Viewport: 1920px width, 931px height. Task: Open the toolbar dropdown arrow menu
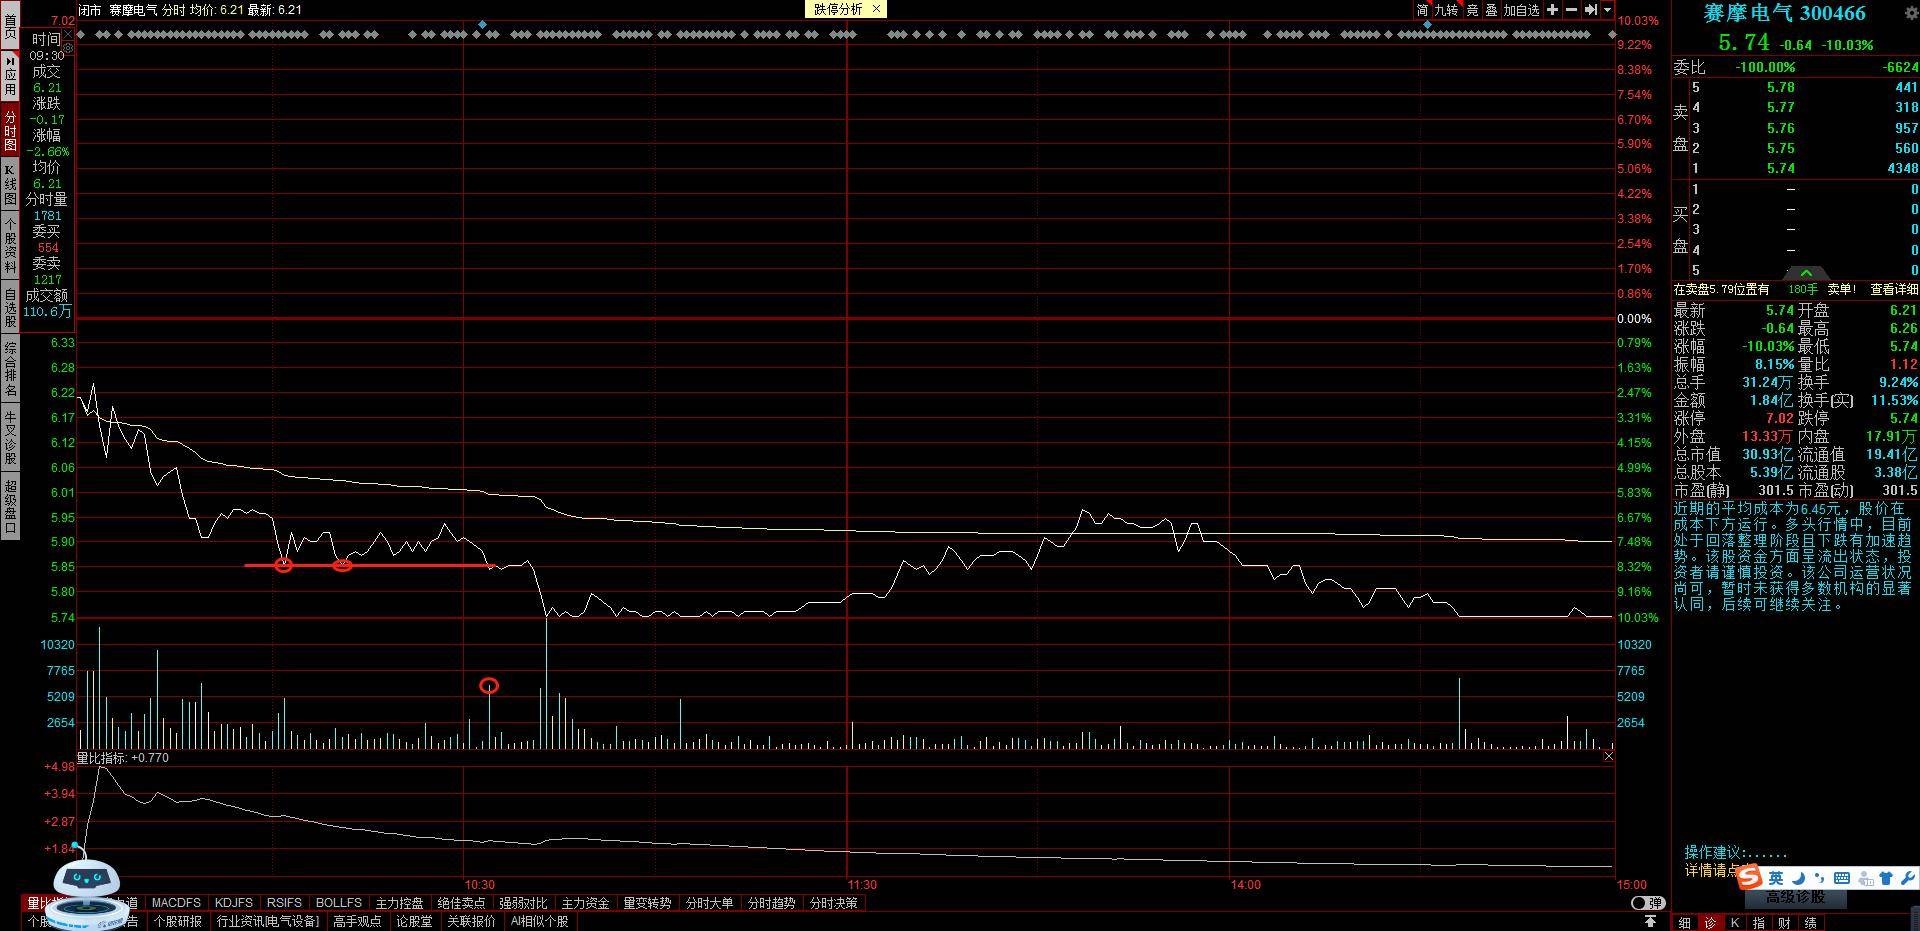pyautogui.click(x=1607, y=10)
